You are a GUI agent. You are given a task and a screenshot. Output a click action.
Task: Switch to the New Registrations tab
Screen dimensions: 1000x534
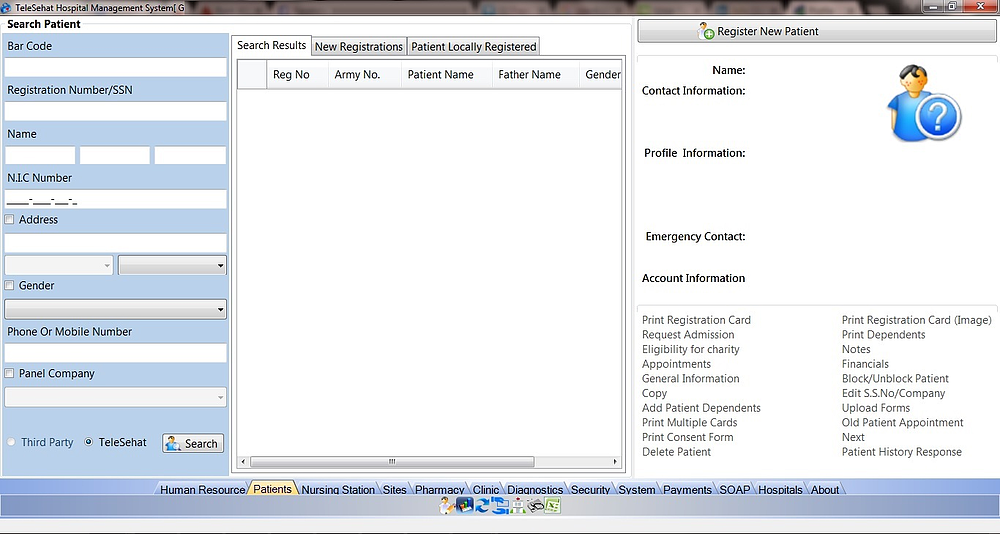point(359,47)
